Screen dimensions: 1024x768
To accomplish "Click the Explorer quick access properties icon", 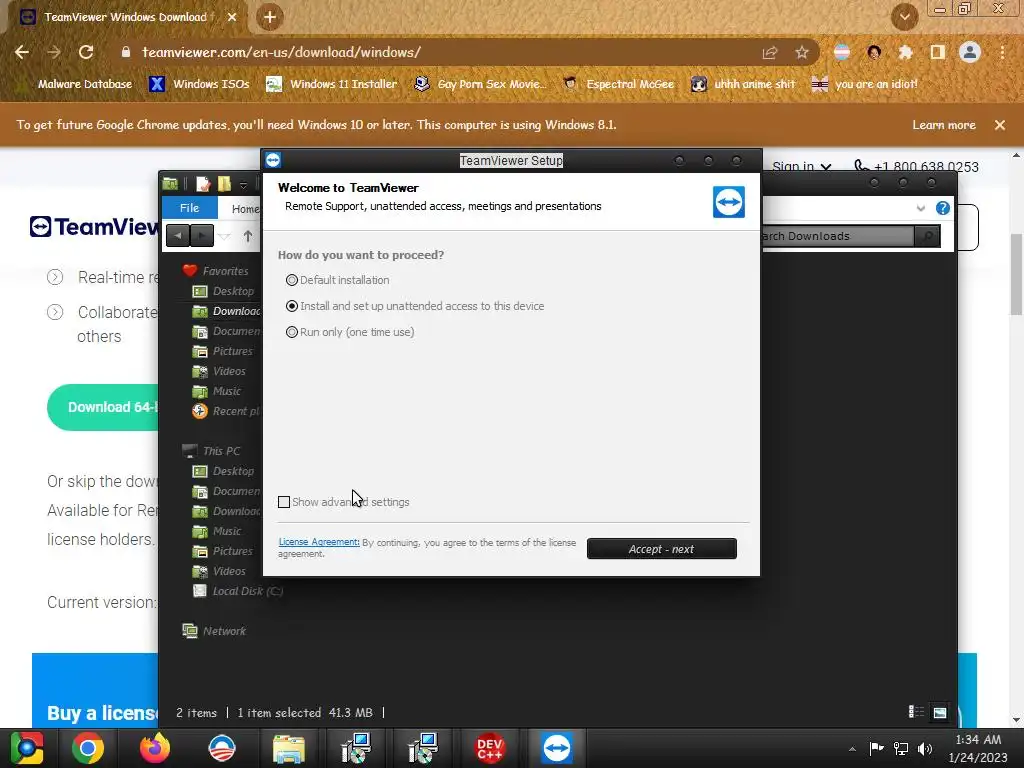I will pyautogui.click(x=203, y=184).
